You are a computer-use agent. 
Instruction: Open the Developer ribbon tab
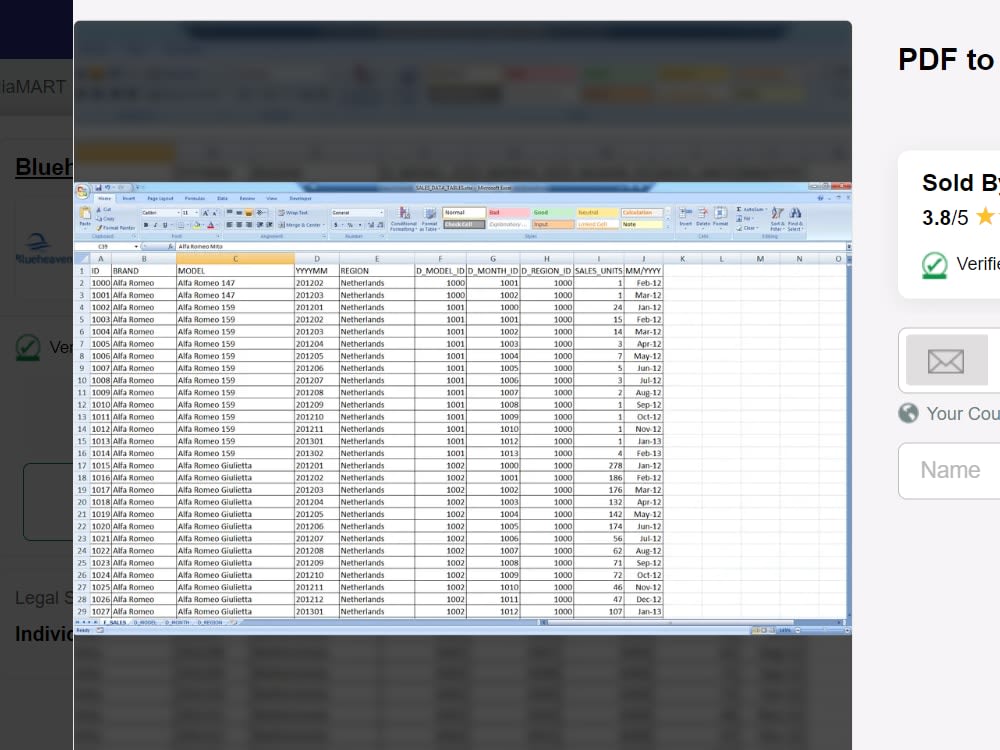[300, 198]
